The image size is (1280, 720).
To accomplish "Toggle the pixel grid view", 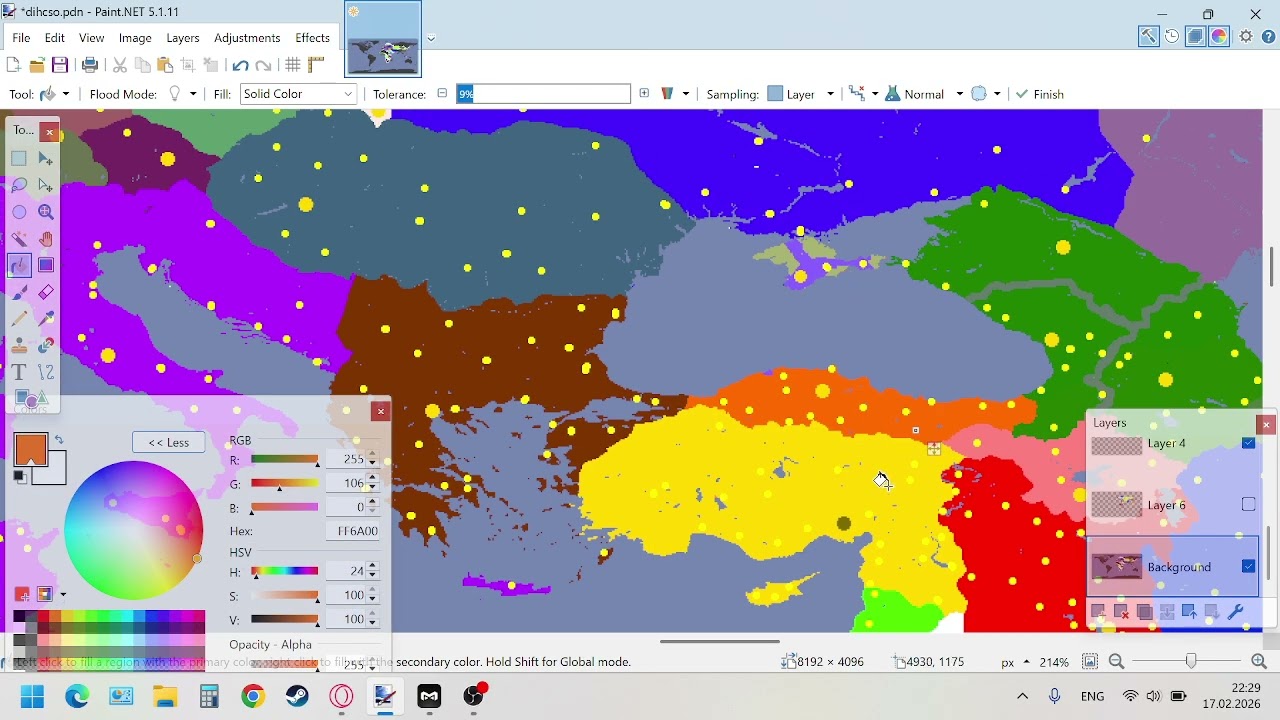I will click(x=293, y=65).
